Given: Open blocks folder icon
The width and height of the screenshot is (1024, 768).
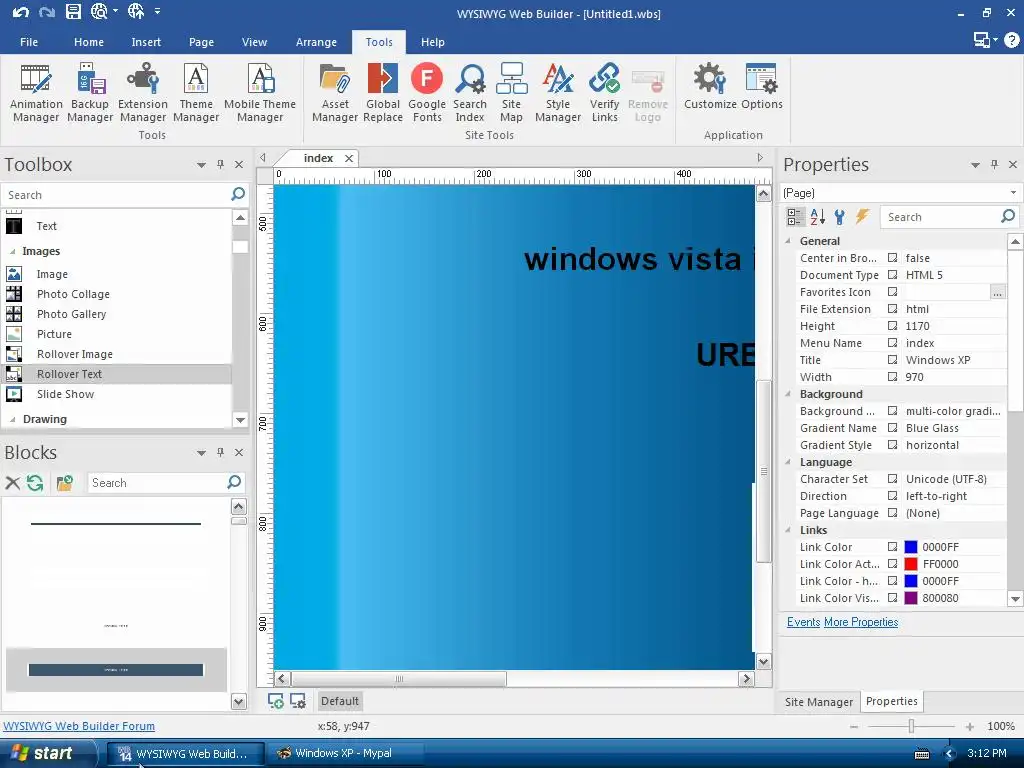Looking at the screenshot, I should pos(65,483).
